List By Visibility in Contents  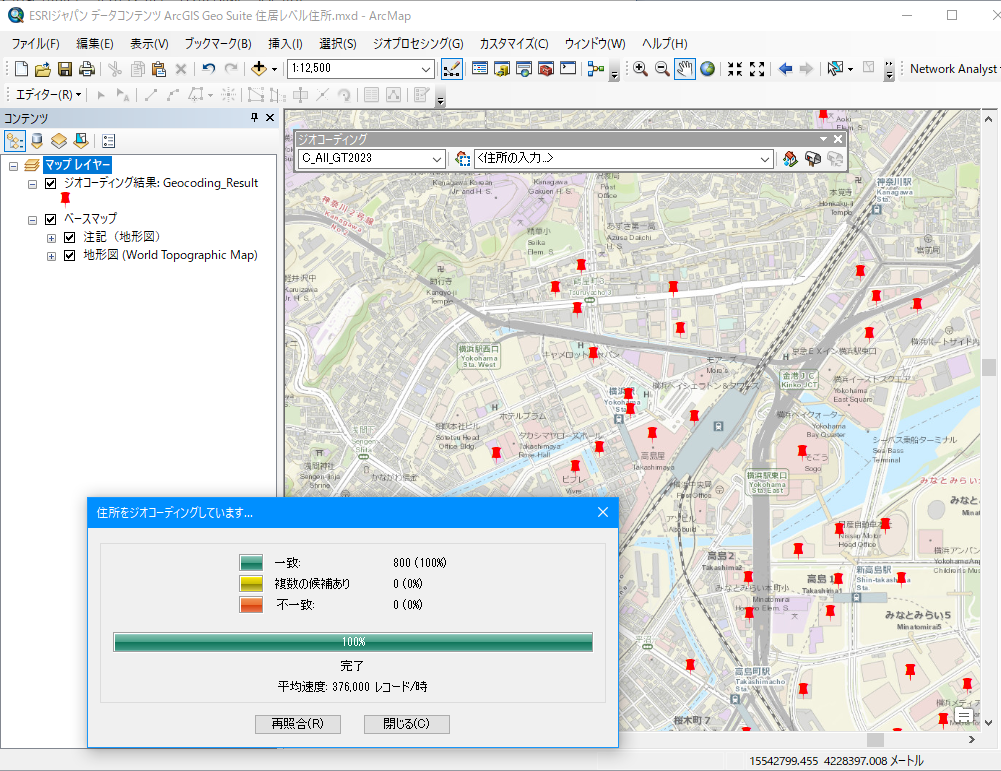click(59, 140)
